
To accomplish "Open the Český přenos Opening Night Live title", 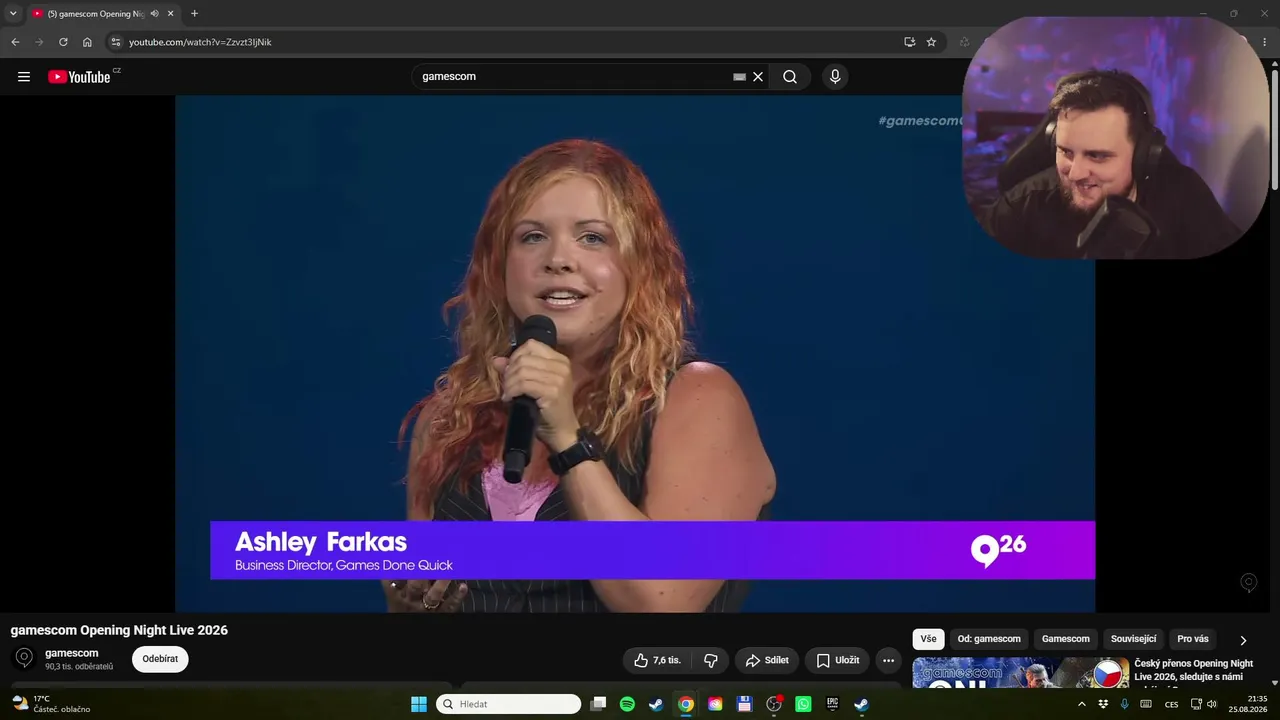I will (1193, 670).
